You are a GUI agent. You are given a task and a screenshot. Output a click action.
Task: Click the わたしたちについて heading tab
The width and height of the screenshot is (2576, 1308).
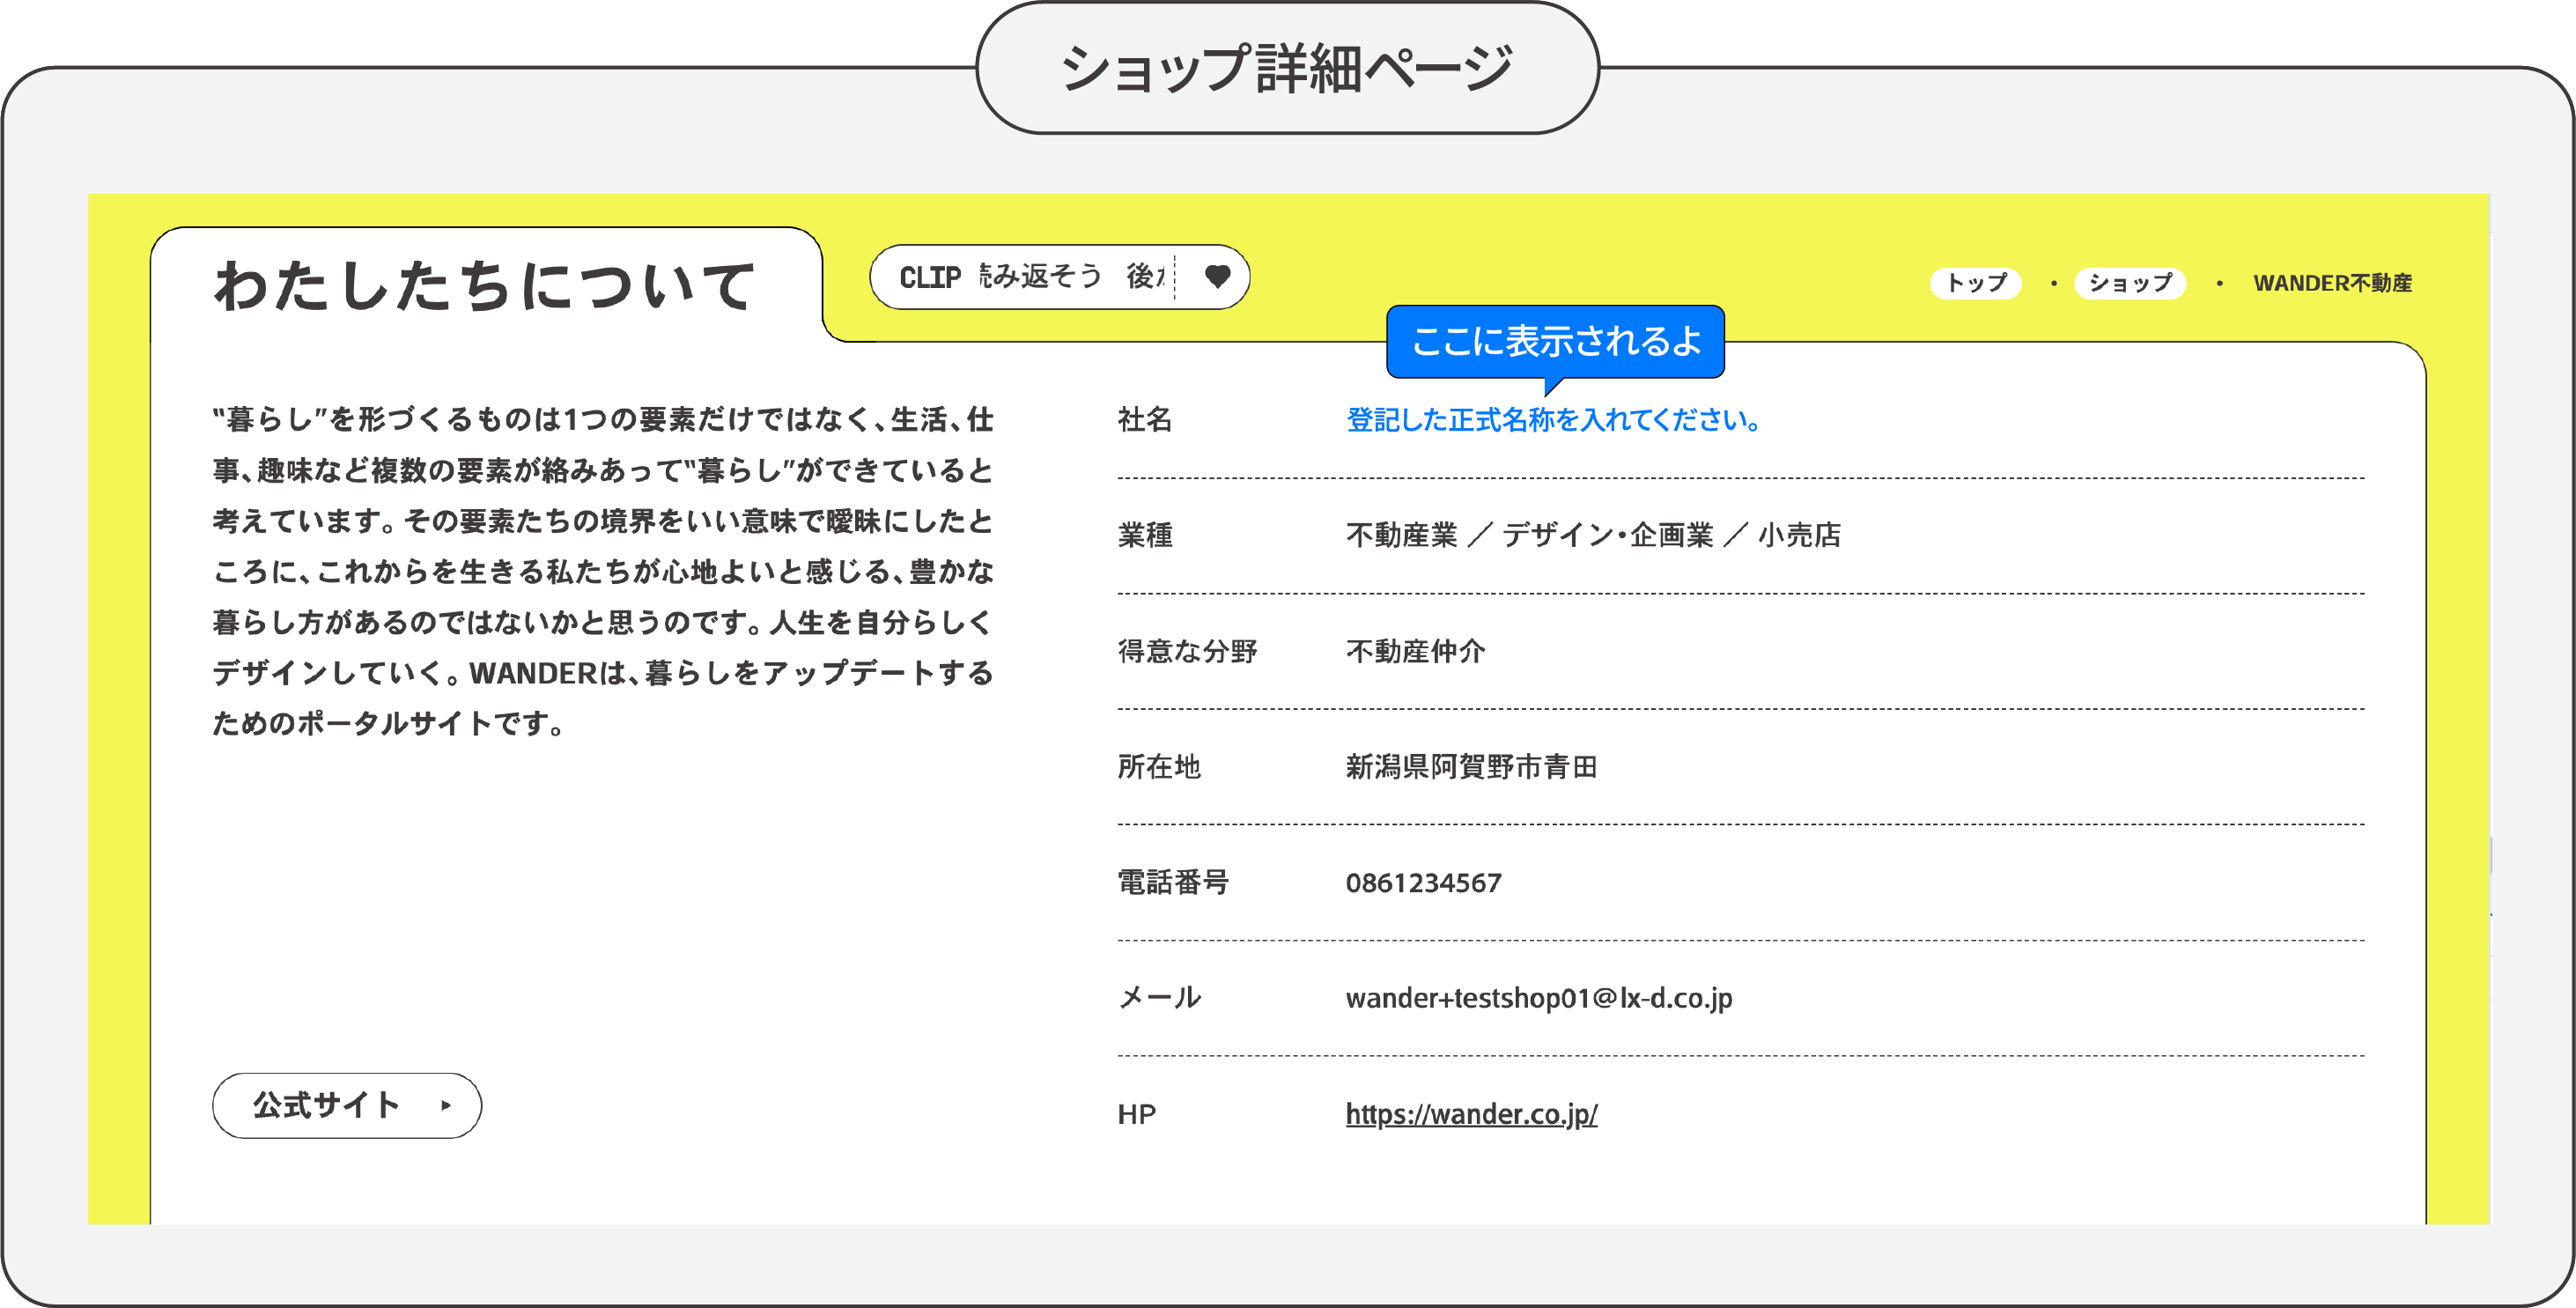pyautogui.click(x=485, y=287)
